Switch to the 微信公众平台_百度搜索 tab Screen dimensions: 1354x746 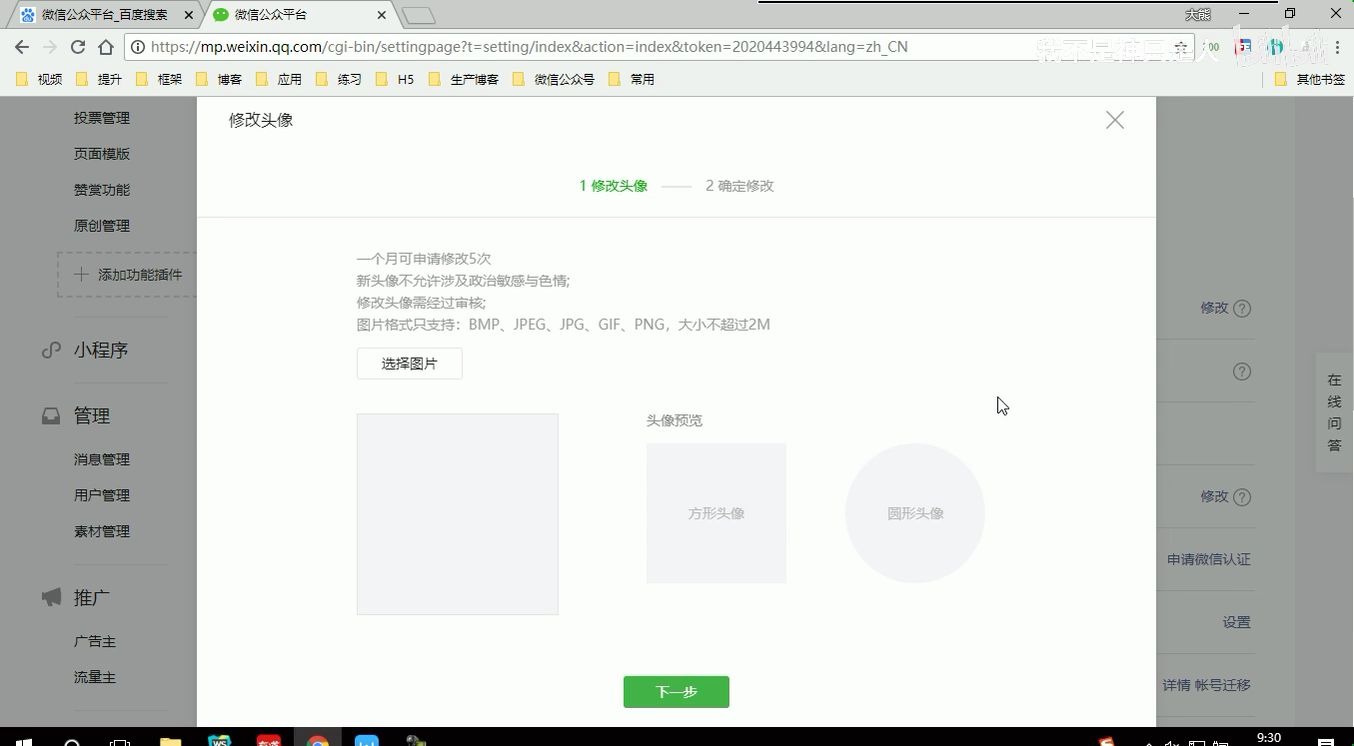click(104, 15)
